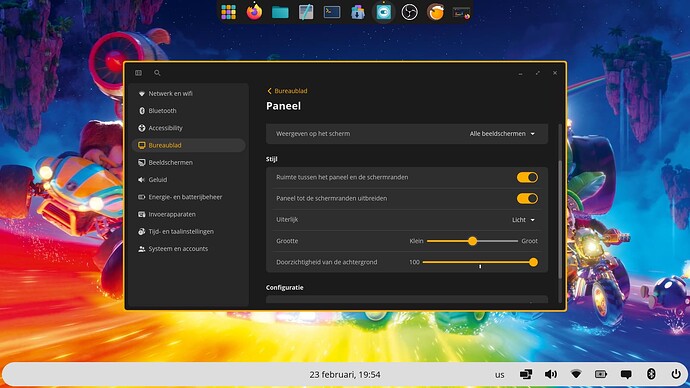Go back to Bureaublad

coord(287,91)
